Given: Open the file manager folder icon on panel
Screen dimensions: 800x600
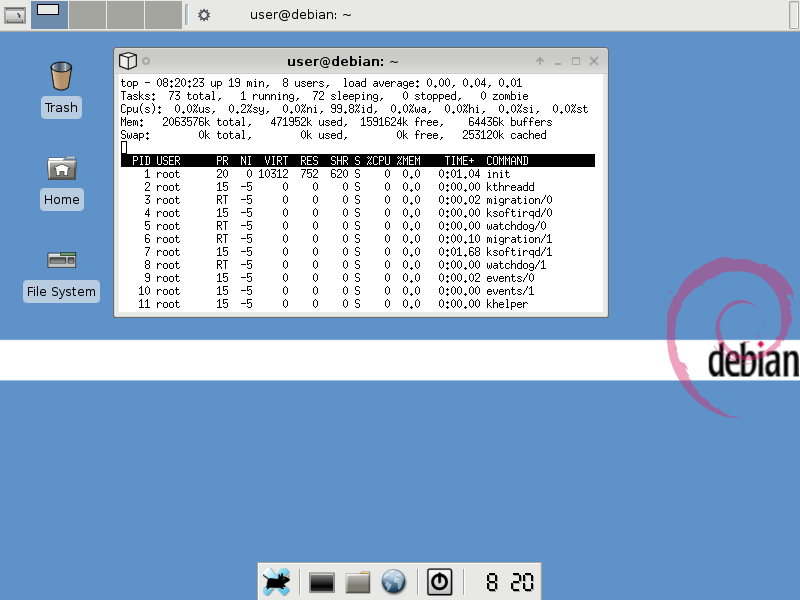Looking at the screenshot, I should 357,581.
